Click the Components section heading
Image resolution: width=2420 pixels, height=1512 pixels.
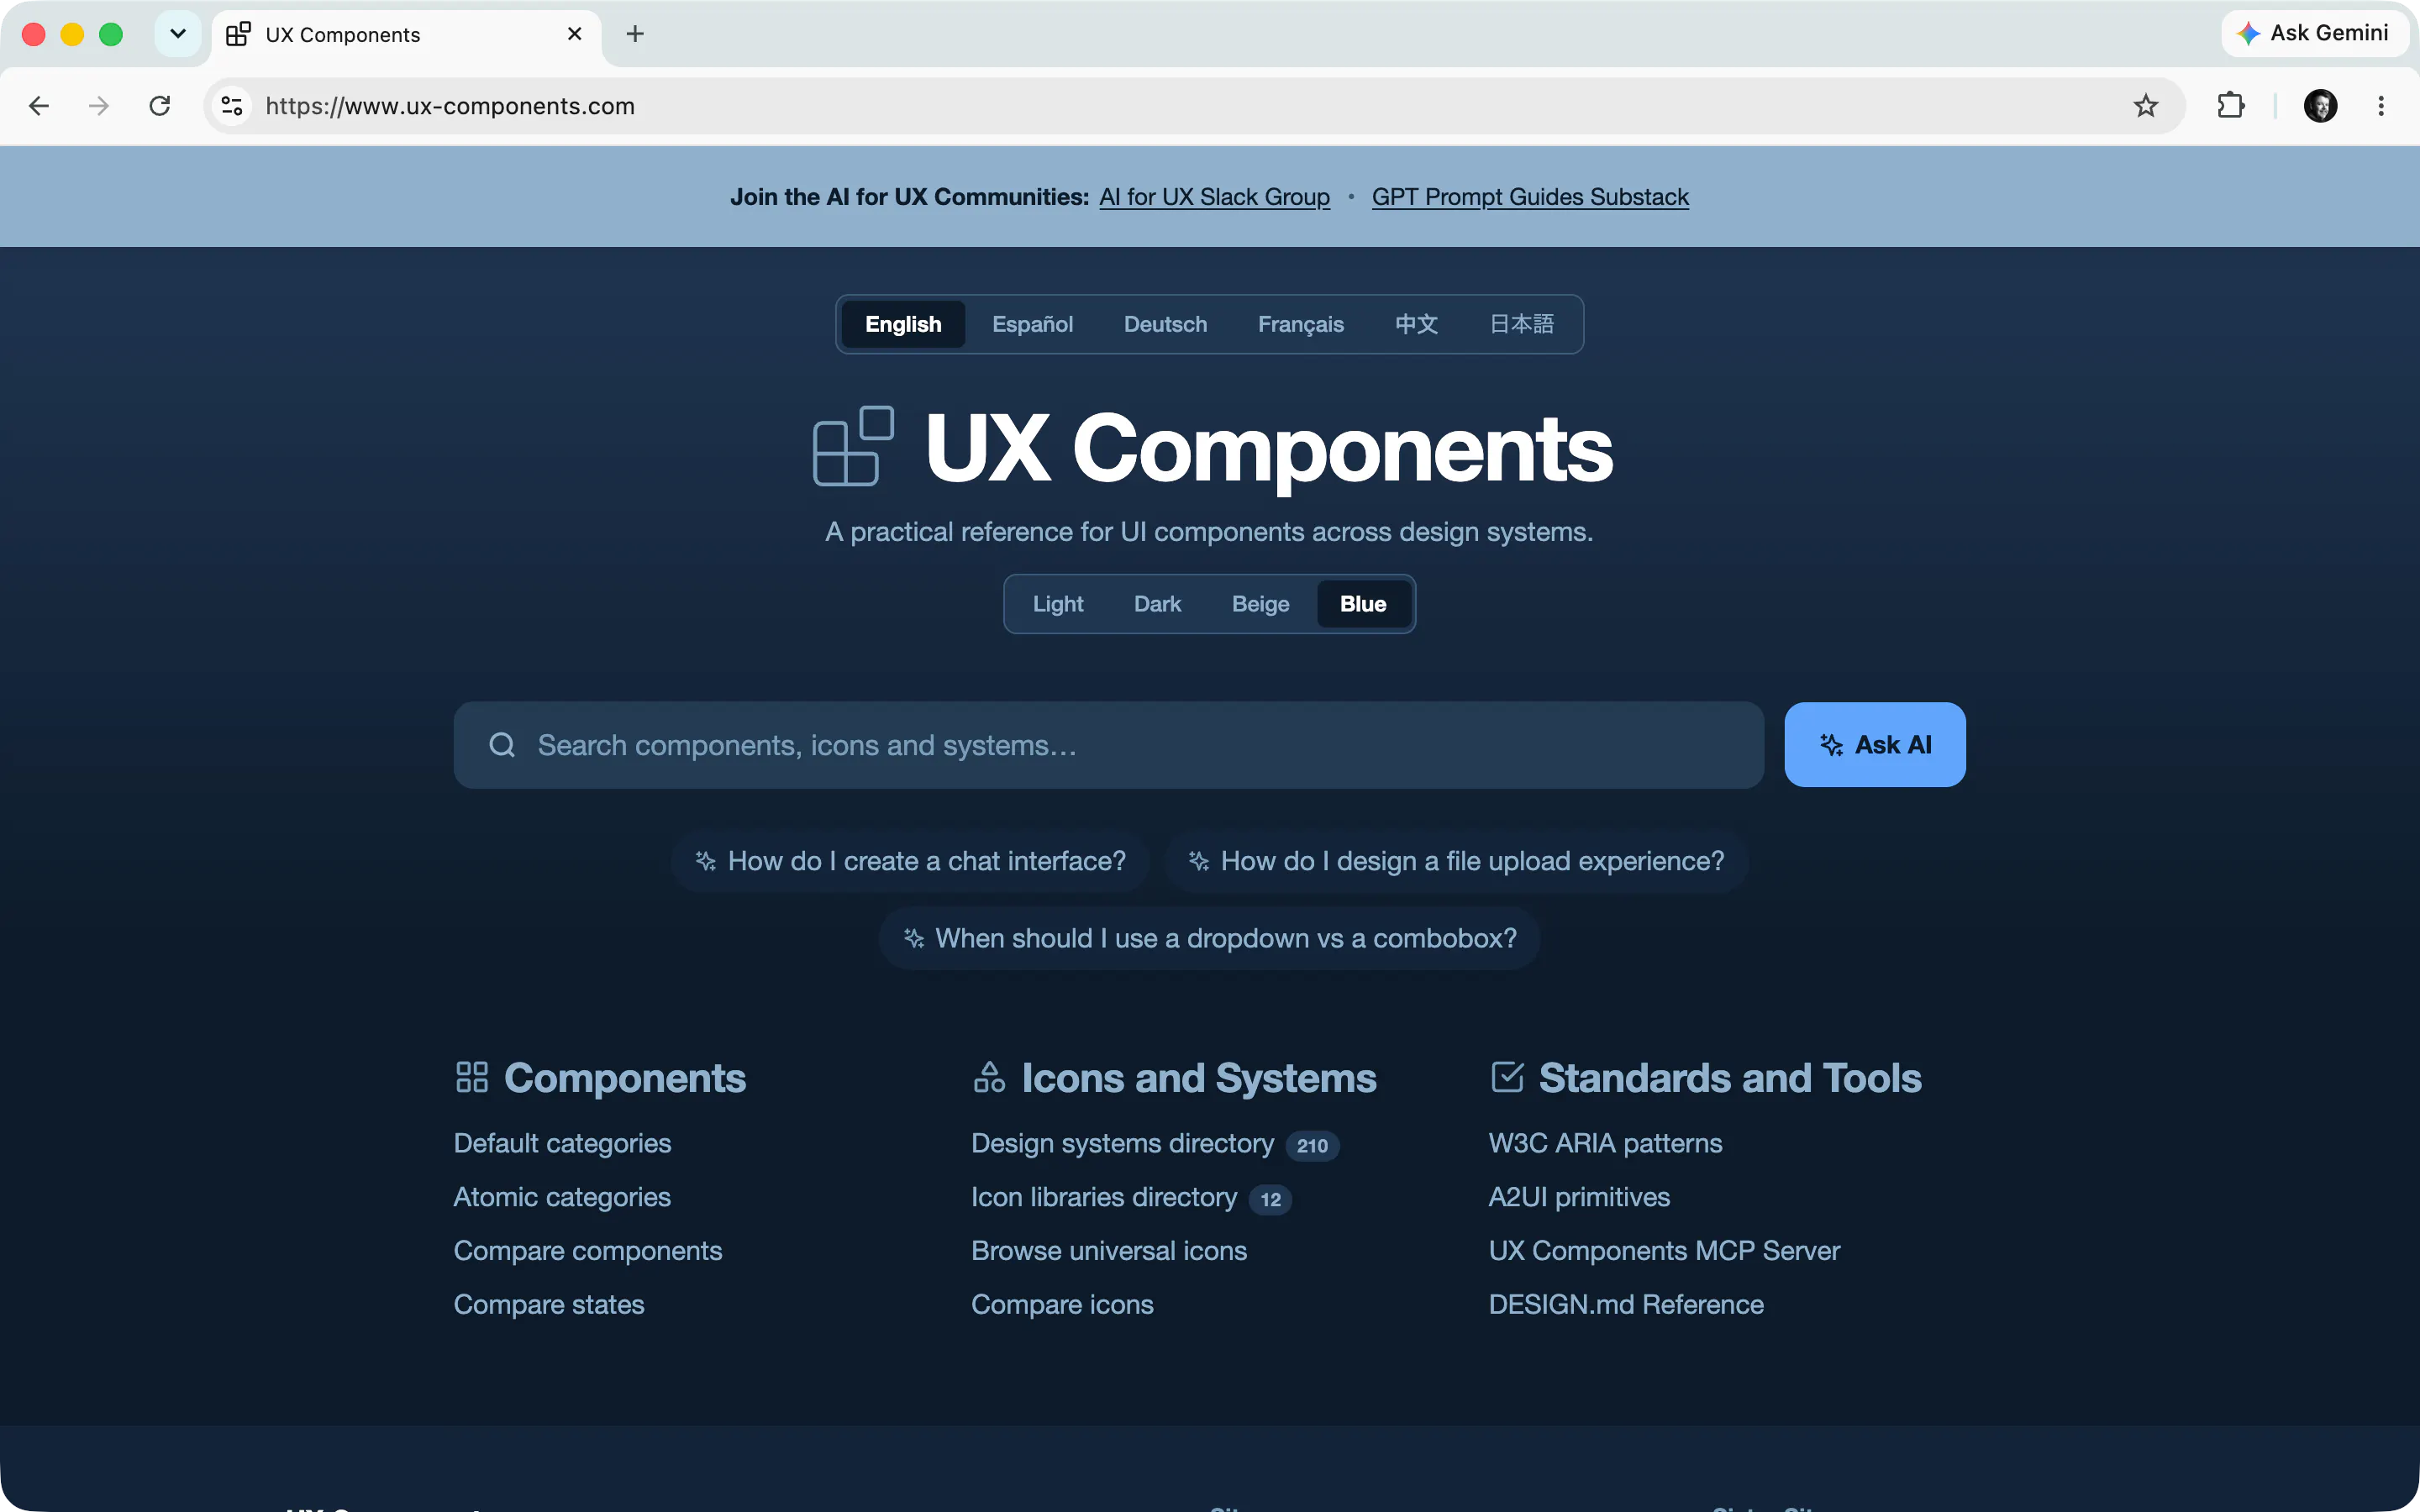[625, 1077]
